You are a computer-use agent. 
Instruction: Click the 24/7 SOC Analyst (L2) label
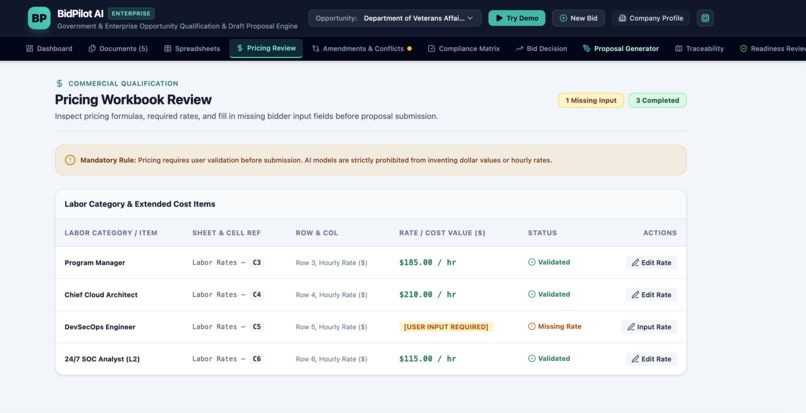[x=102, y=358]
